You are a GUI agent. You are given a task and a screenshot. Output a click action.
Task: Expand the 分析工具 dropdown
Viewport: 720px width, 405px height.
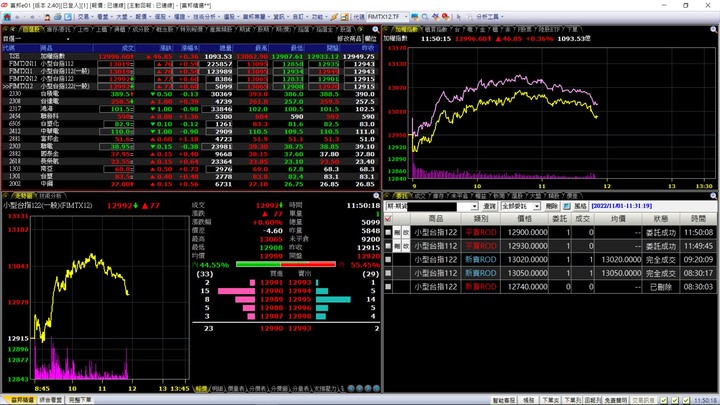pyautogui.click(x=489, y=17)
